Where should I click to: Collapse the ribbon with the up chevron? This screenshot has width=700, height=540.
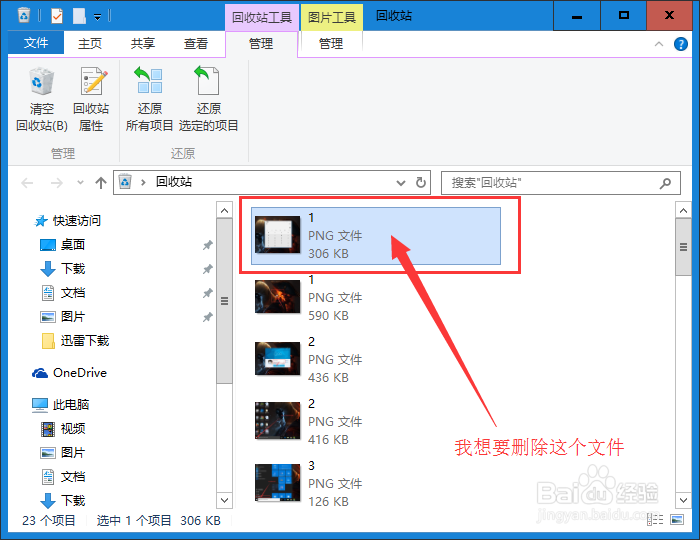659,44
